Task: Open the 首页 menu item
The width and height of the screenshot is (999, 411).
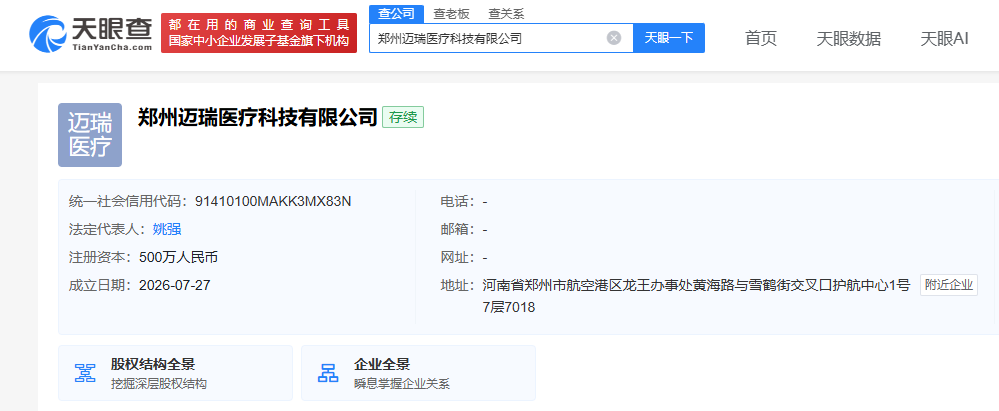Action: point(761,38)
